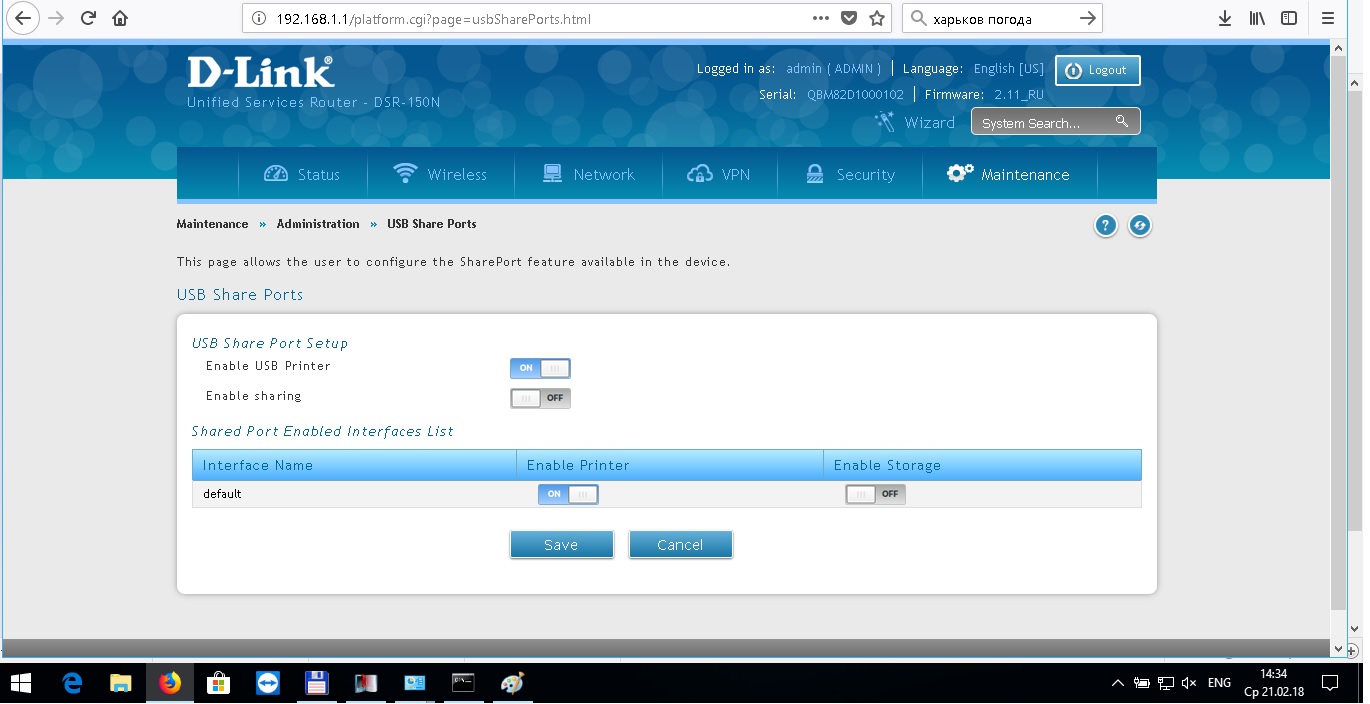Open Command Prompt from the taskbar
The width and height of the screenshot is (1370, 704).
click(x=463, y=684)
